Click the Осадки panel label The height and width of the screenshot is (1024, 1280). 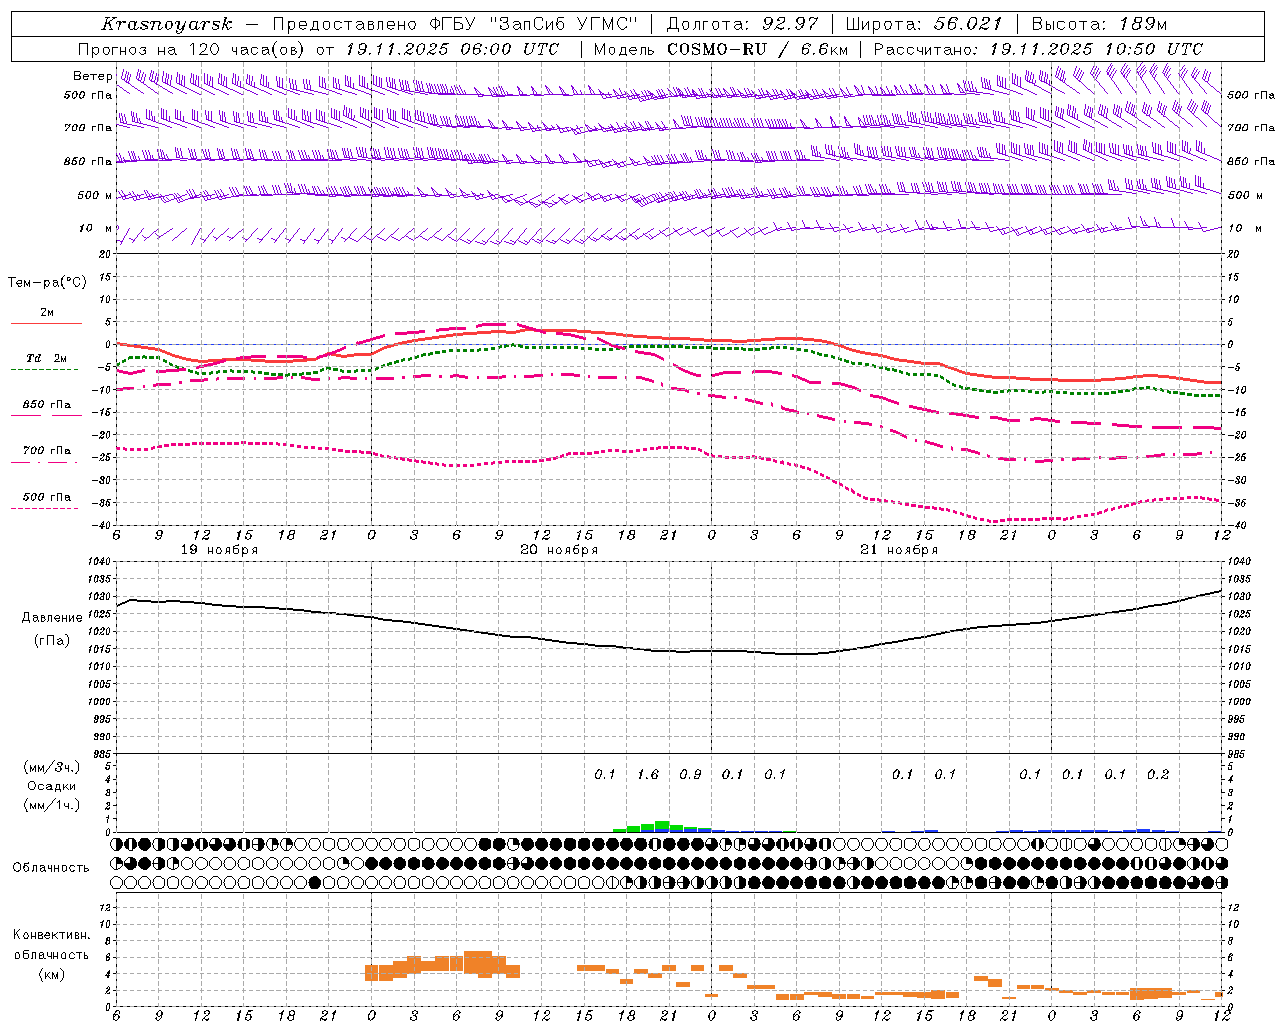52,786
